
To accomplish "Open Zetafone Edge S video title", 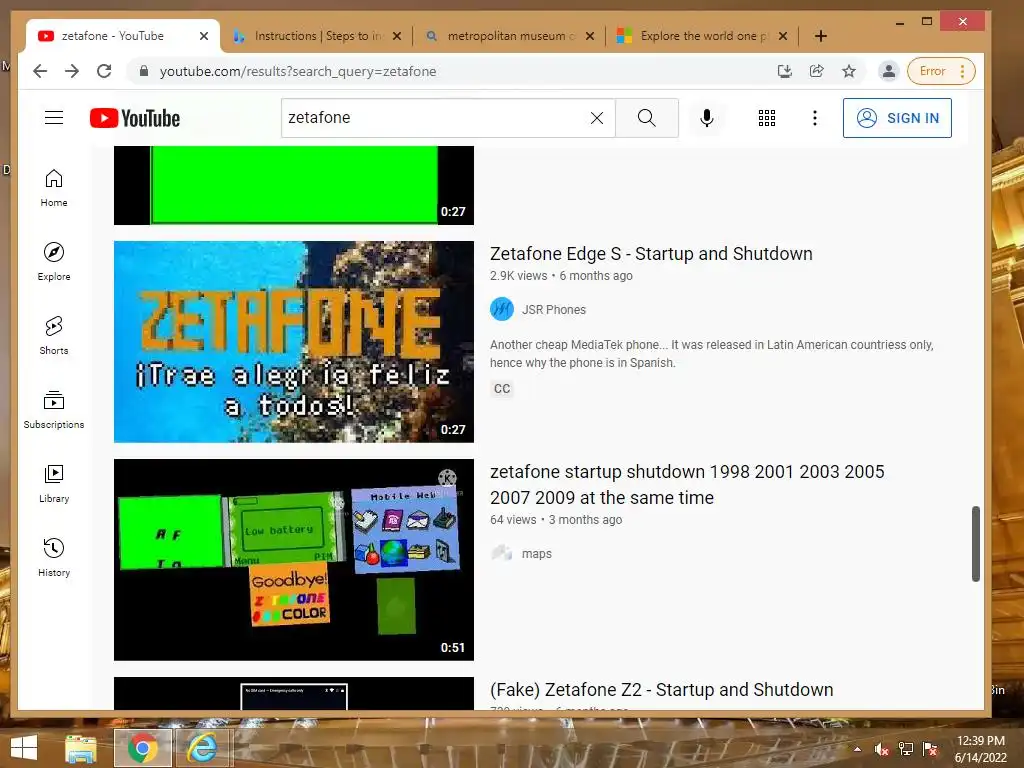I will (x=651, y=253).
